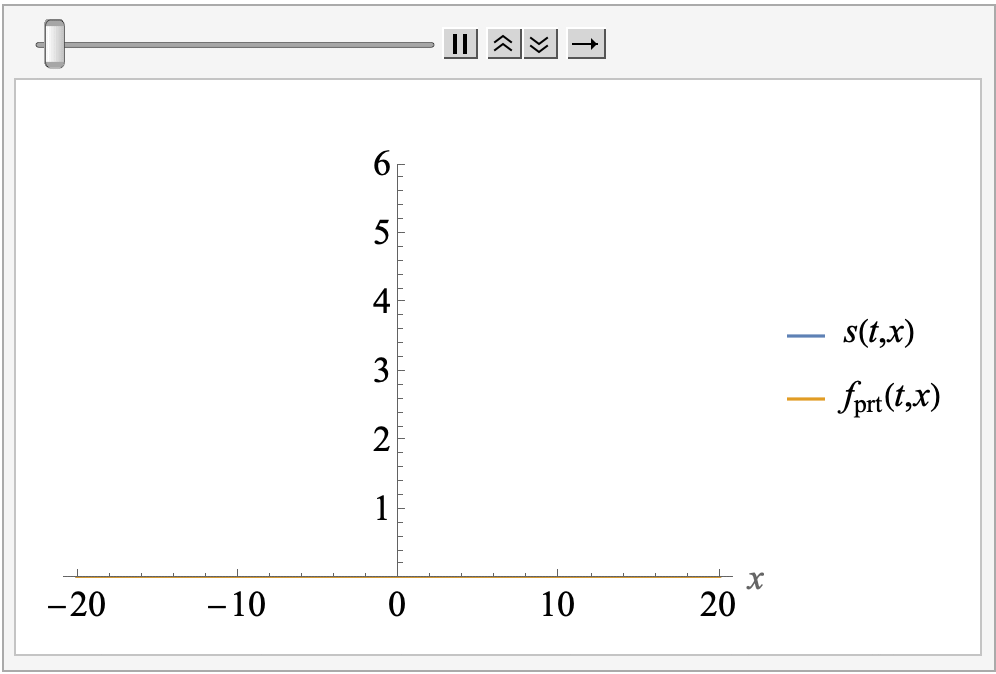Click the double up chevron to speed up animation
The height and width of the screenshot is (674, 996).
click(x=504, y=44)
